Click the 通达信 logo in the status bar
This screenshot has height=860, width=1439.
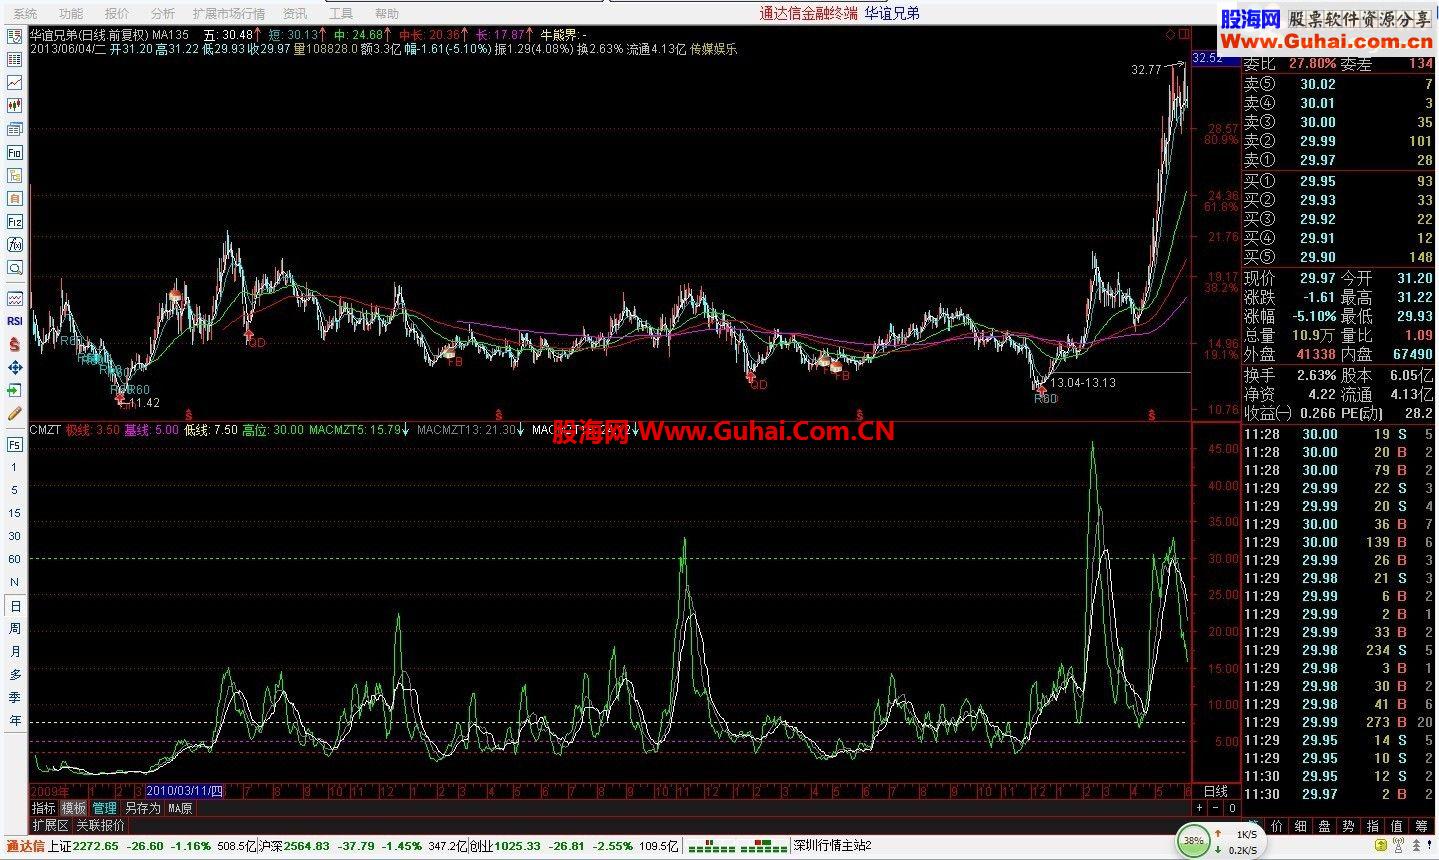pyautogui.click(x=25, y=846)
